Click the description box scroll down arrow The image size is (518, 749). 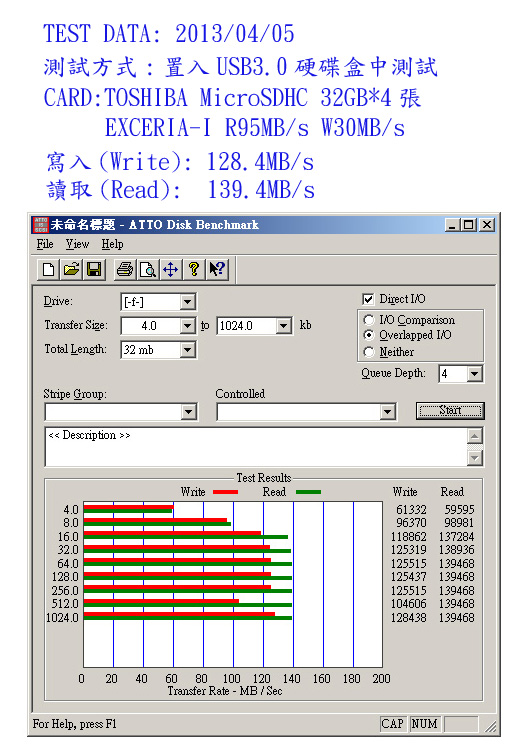click(x=475, y=458)
